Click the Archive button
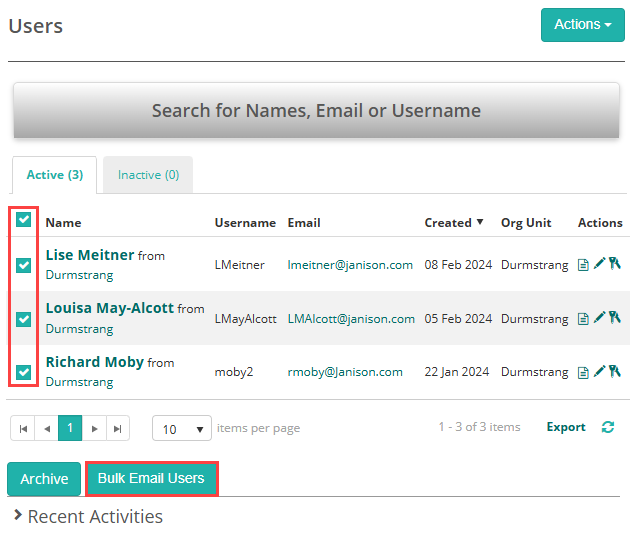635x533 pixels. (x=44, y=479)
